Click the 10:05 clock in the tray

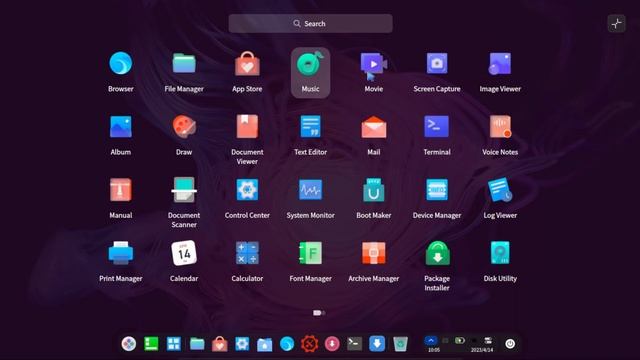[434, 350]
